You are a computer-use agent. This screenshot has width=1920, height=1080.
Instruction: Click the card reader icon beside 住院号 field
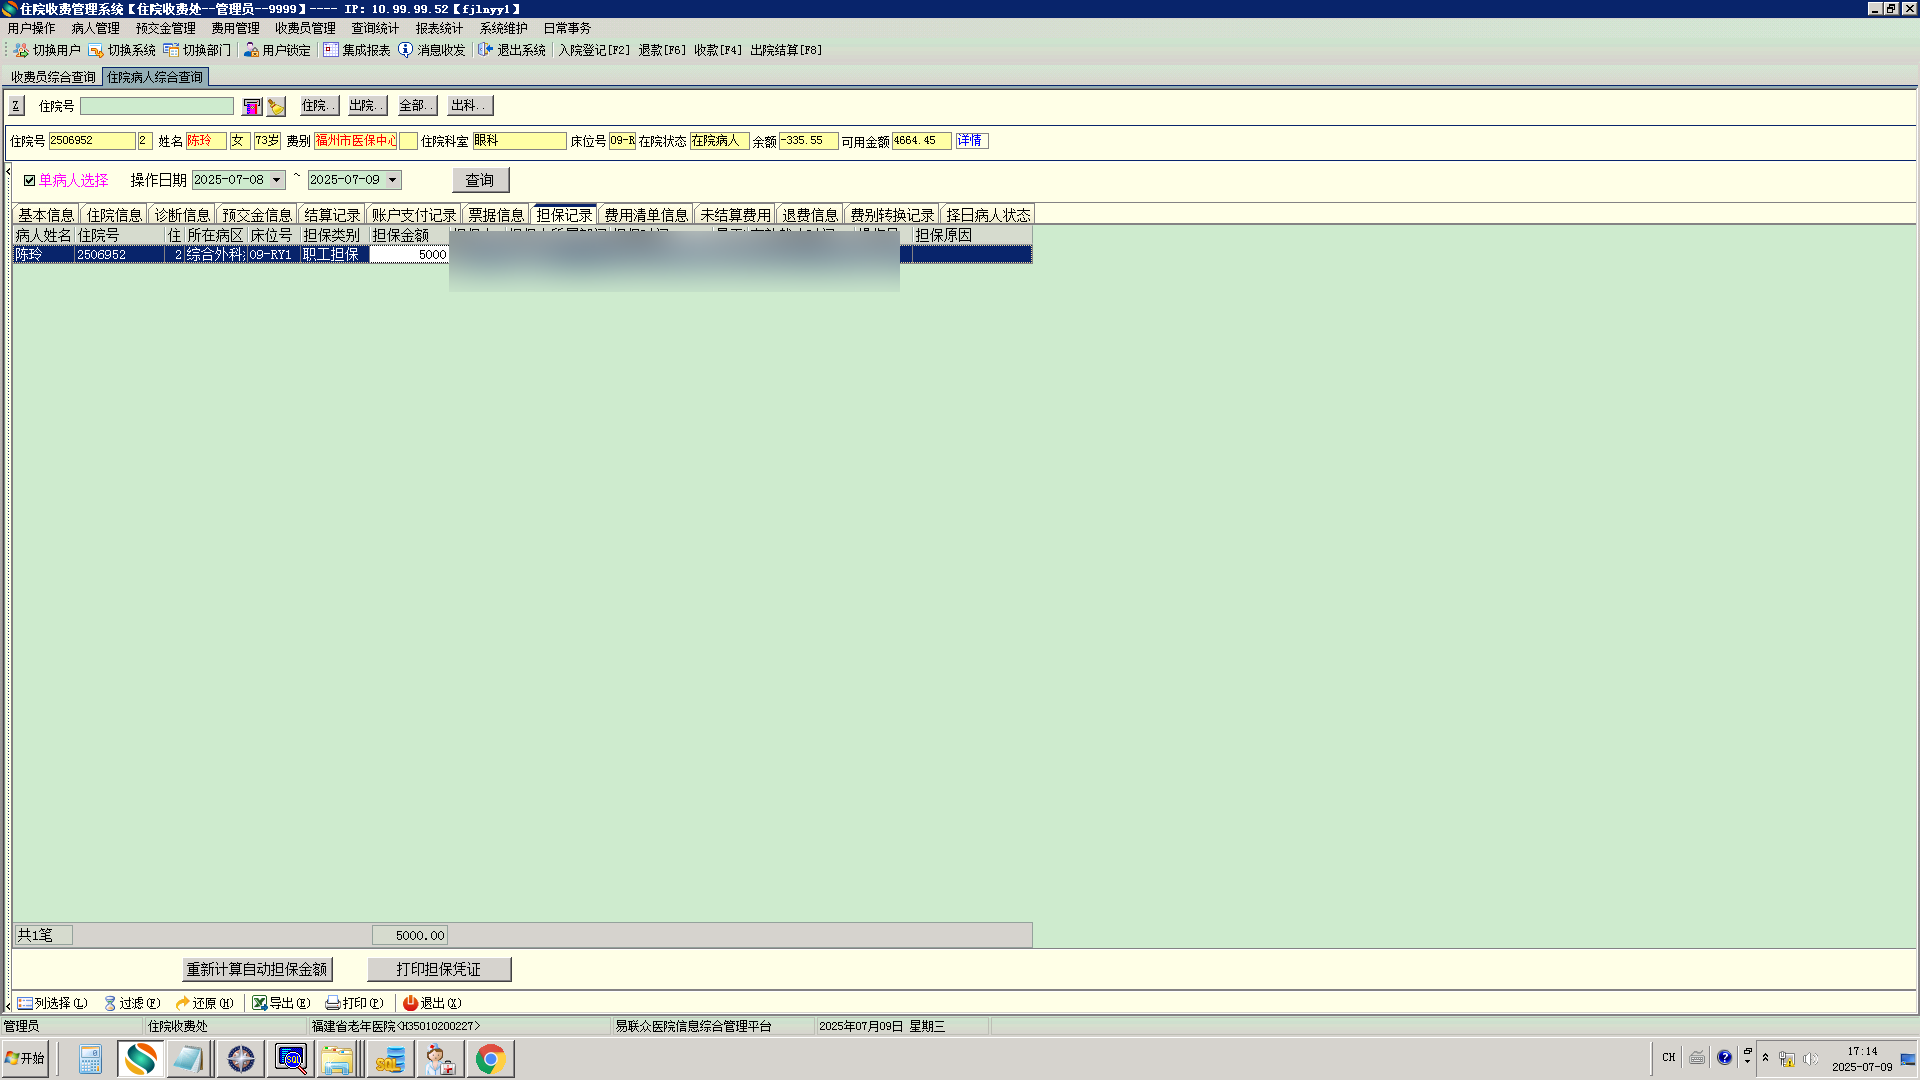click(252, 106)
